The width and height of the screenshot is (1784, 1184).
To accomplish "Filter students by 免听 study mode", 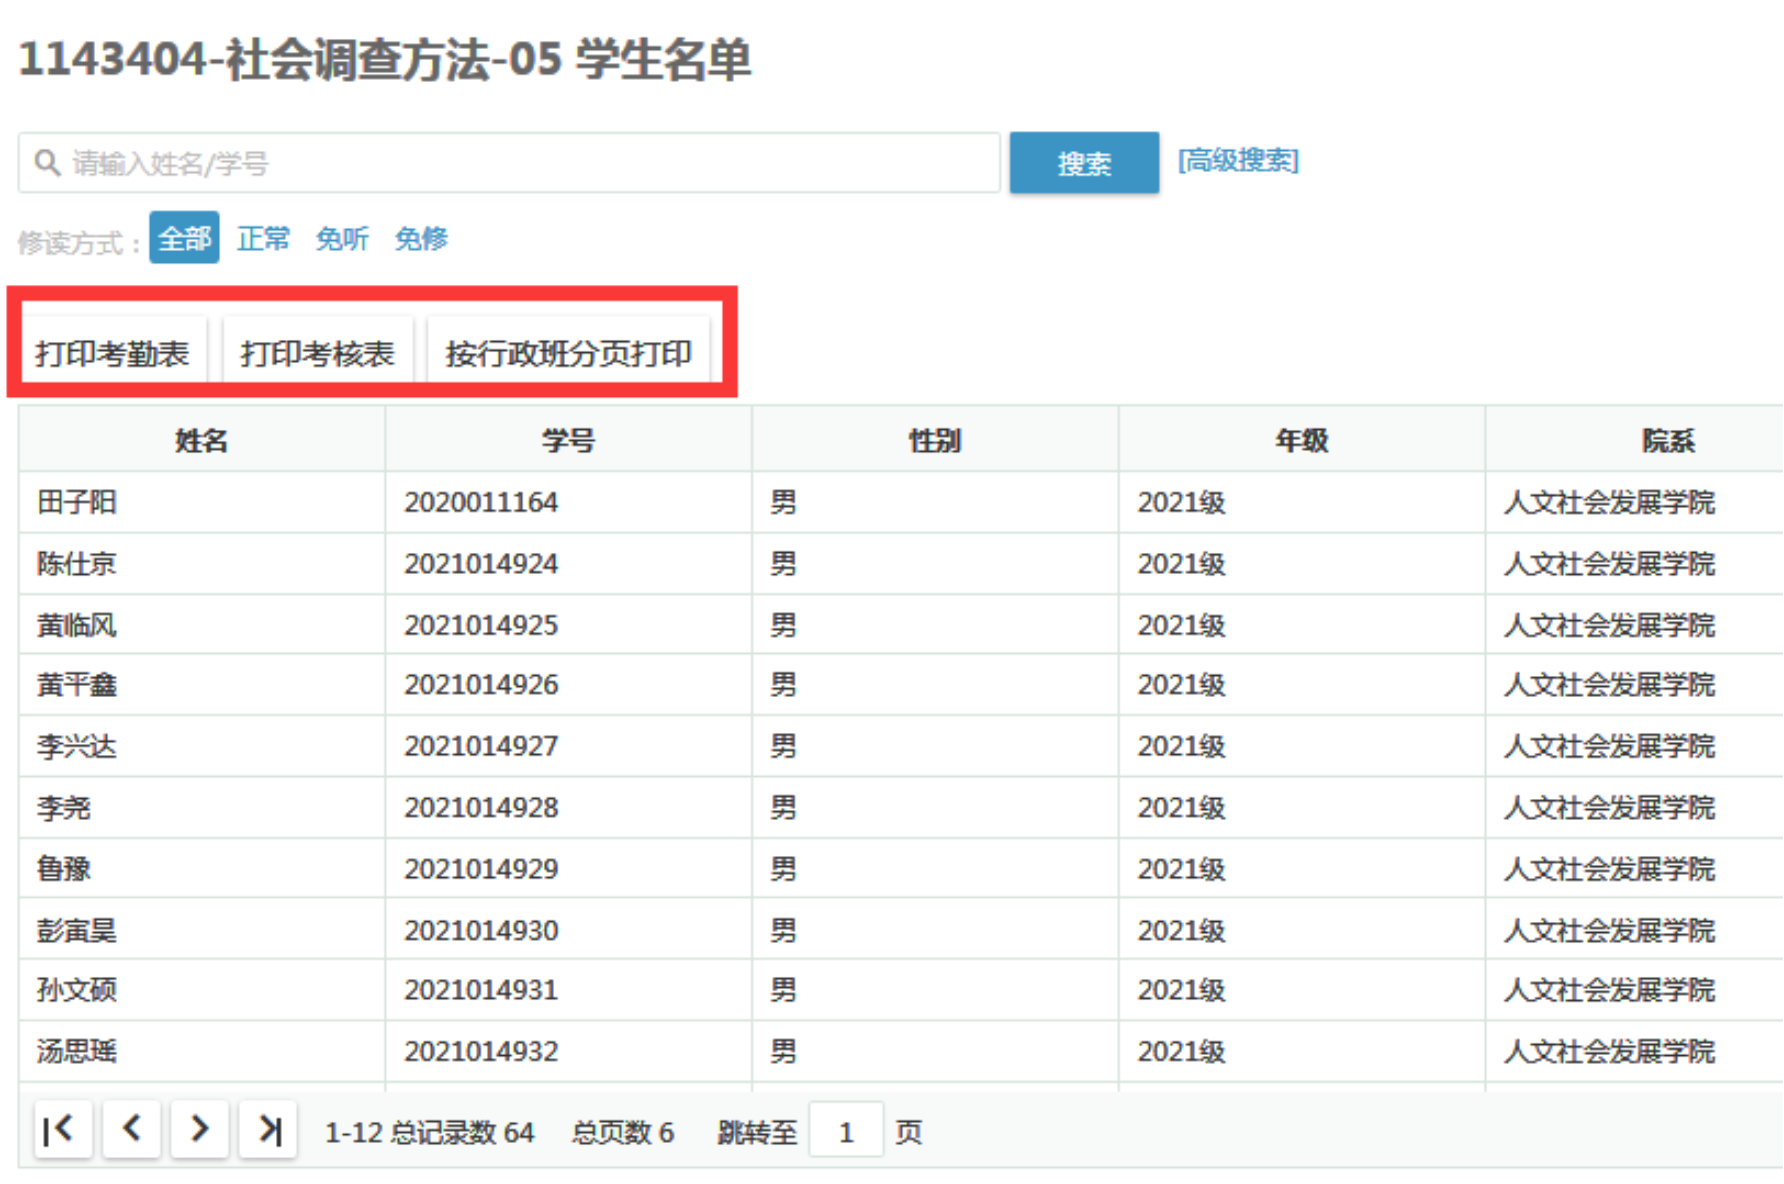I will point(342,238).
